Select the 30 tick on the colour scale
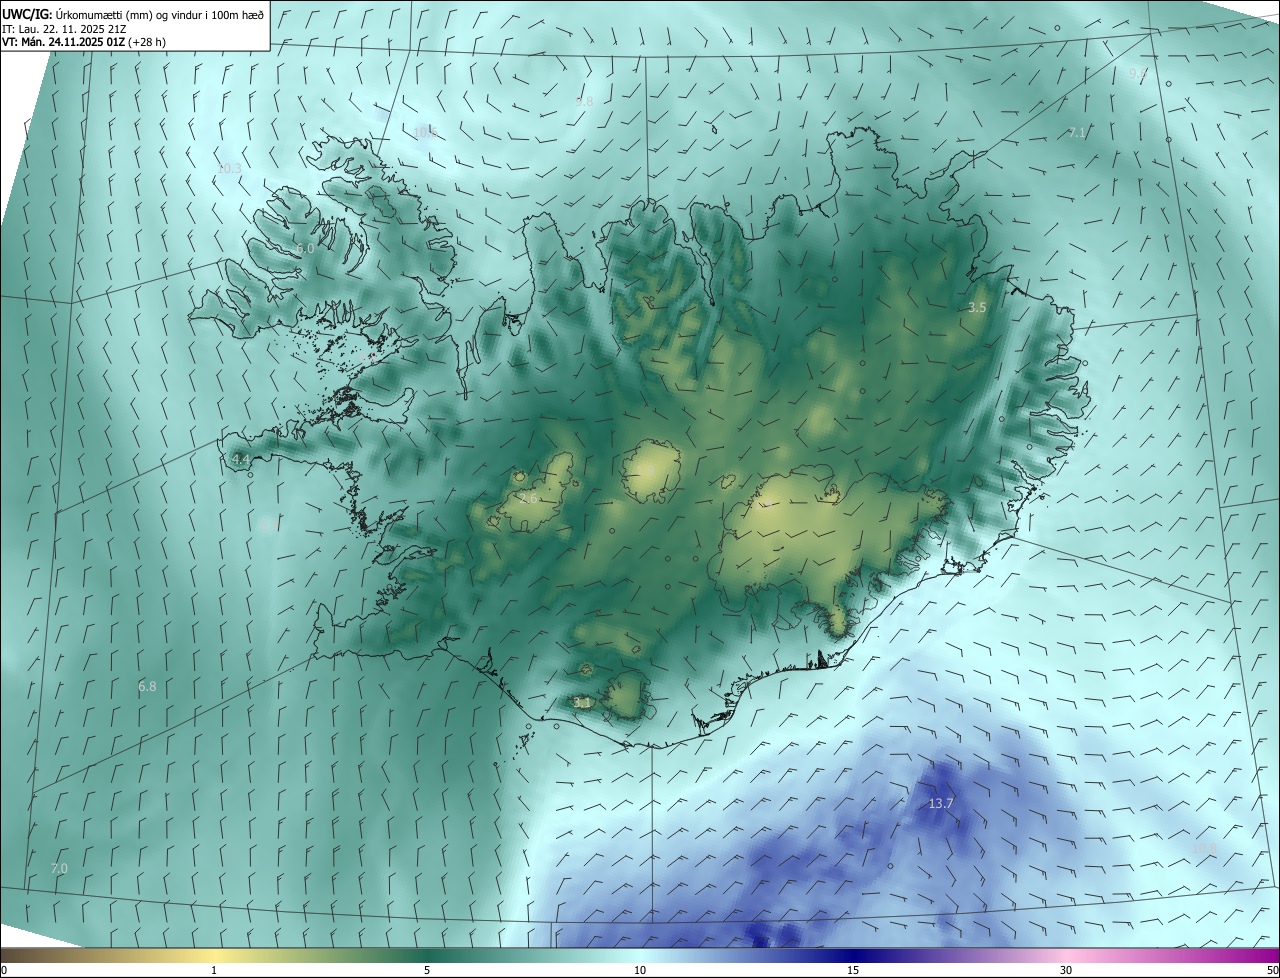 click(1066, 970)
